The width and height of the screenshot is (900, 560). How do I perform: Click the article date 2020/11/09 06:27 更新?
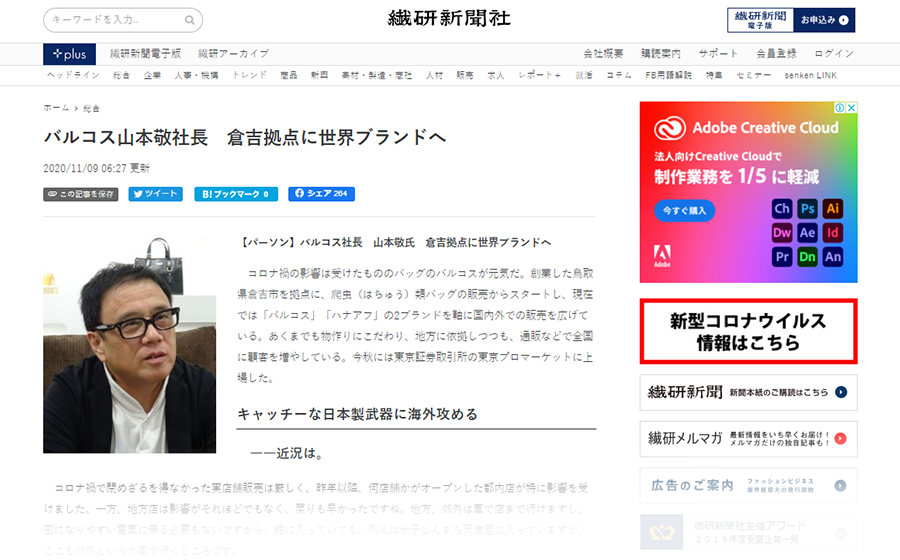point(96,168)
